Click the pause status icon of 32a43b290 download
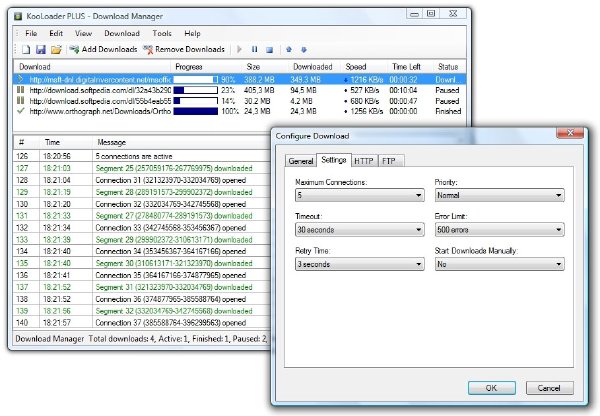The height and width of the screenshot is (416, 600). [x=21, y=90]
